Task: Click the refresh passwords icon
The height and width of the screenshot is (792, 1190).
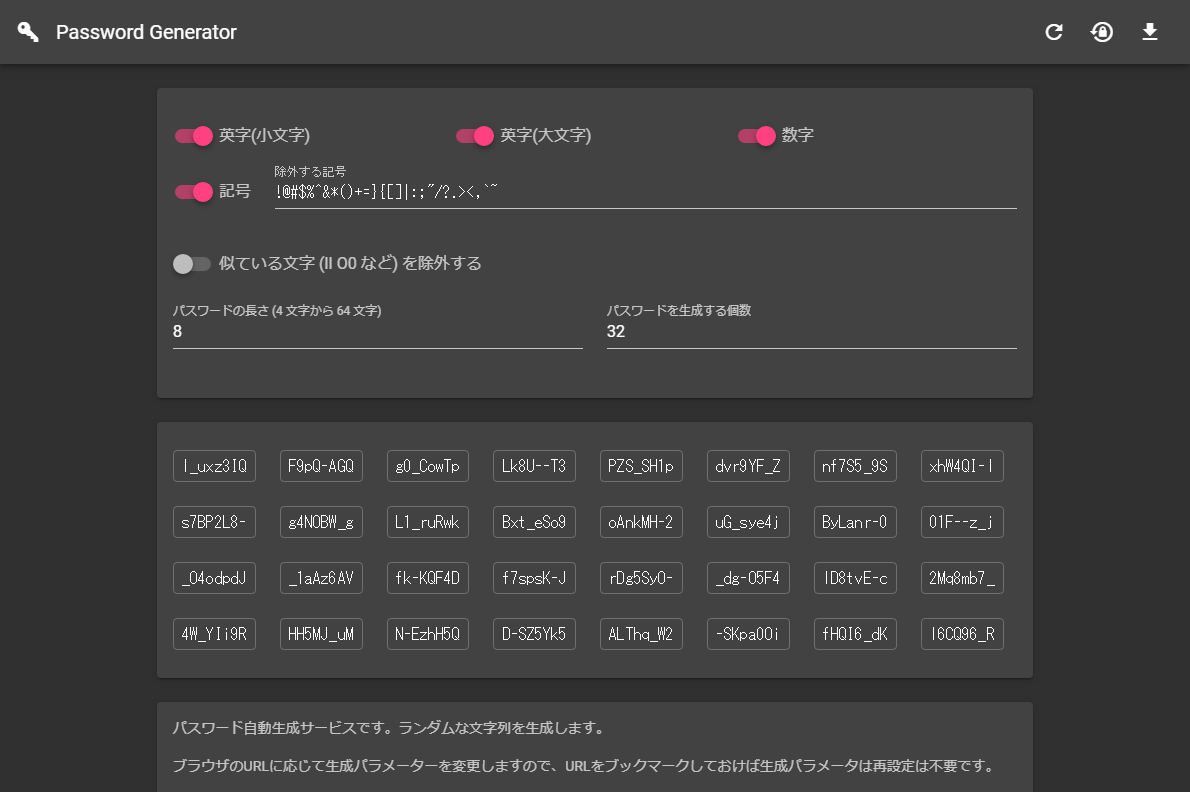Action: (x=1054, y=32)
